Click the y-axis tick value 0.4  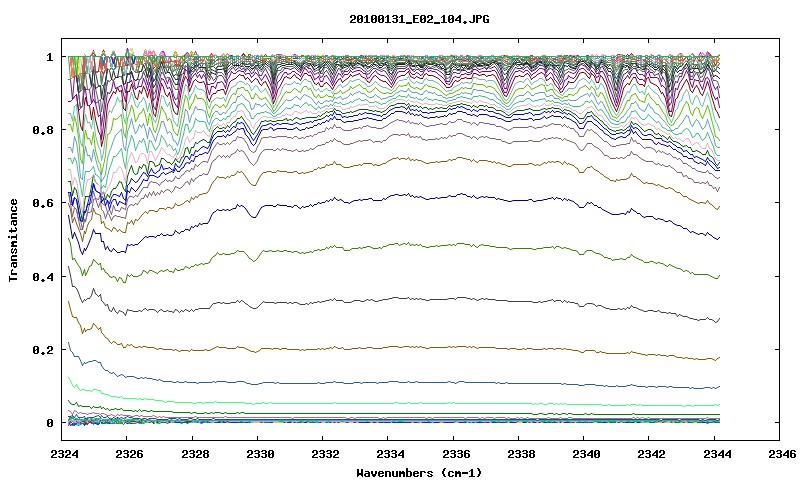pos(43,276)
